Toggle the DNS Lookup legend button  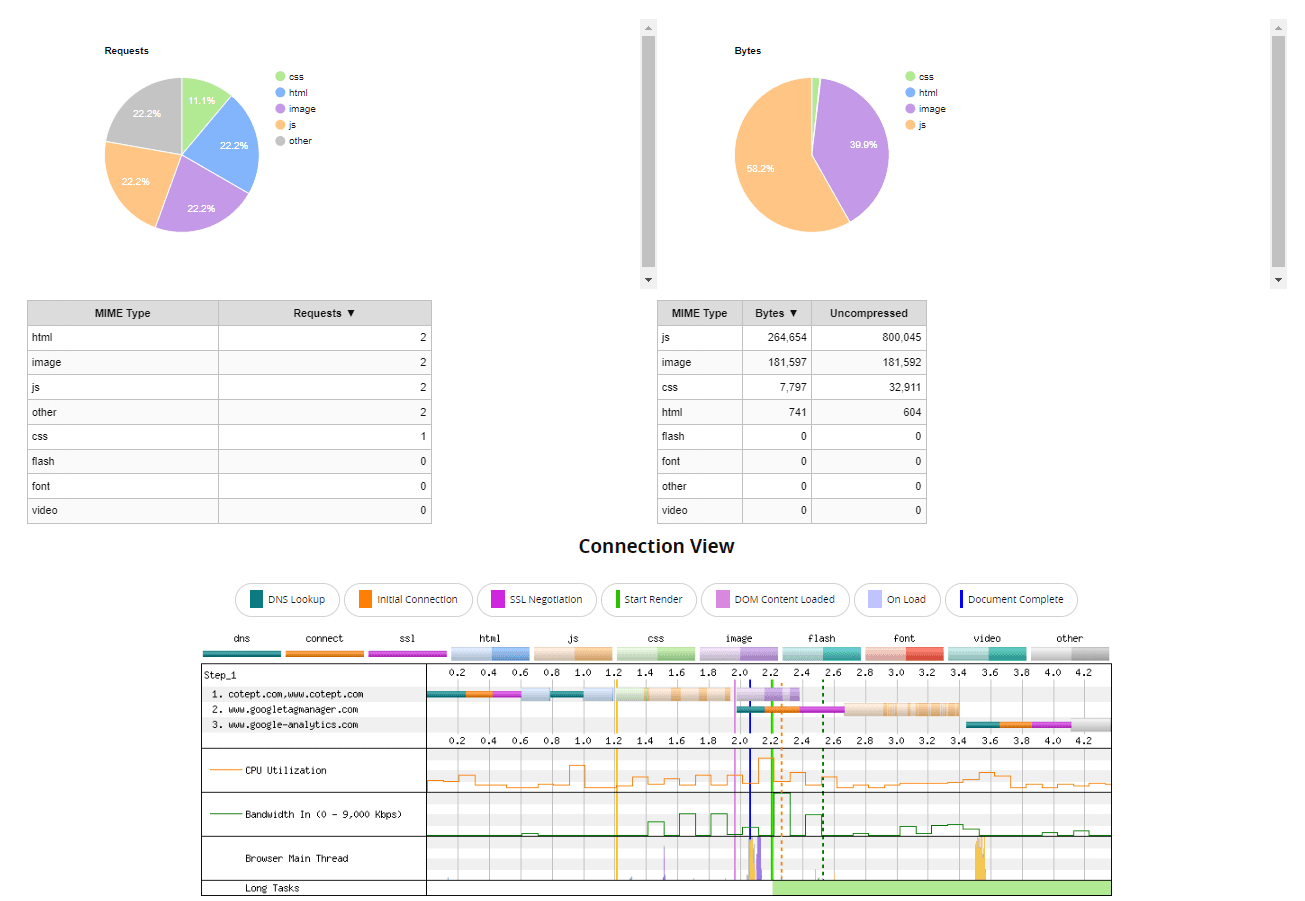click(x=287, y=600)
